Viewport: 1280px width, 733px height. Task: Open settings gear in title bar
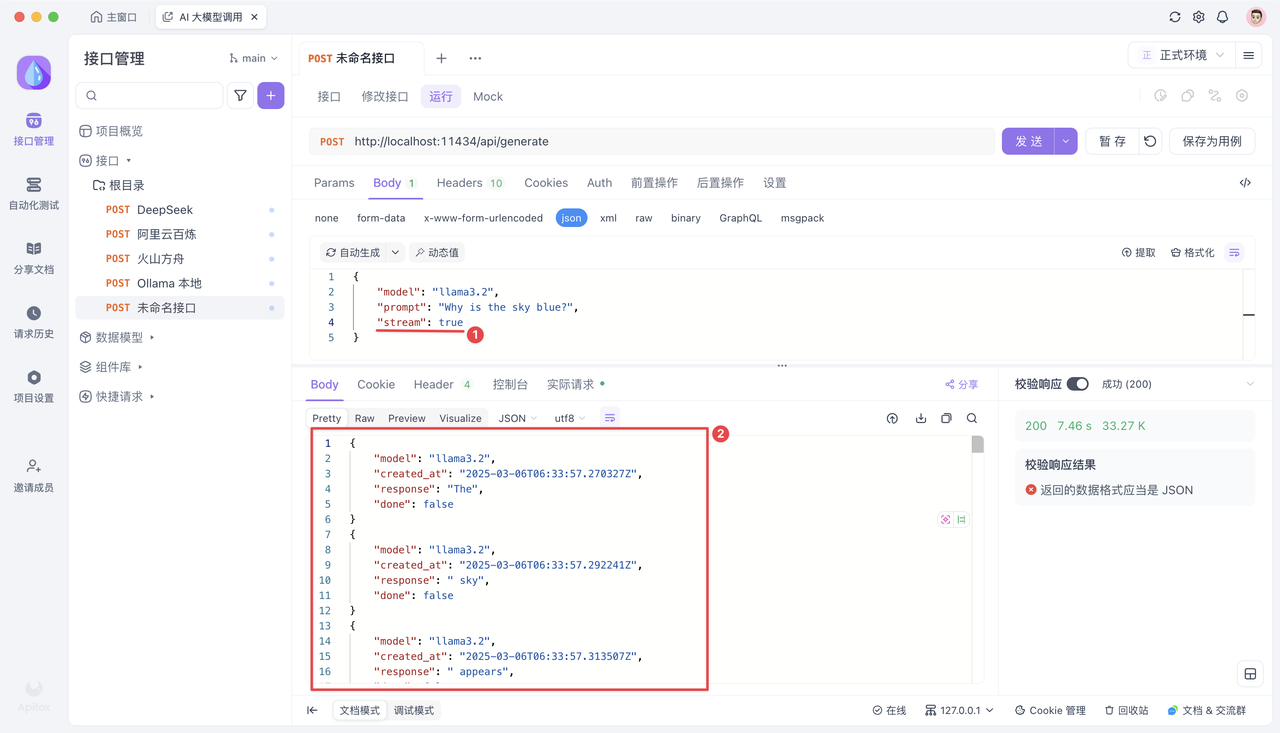1199,17
